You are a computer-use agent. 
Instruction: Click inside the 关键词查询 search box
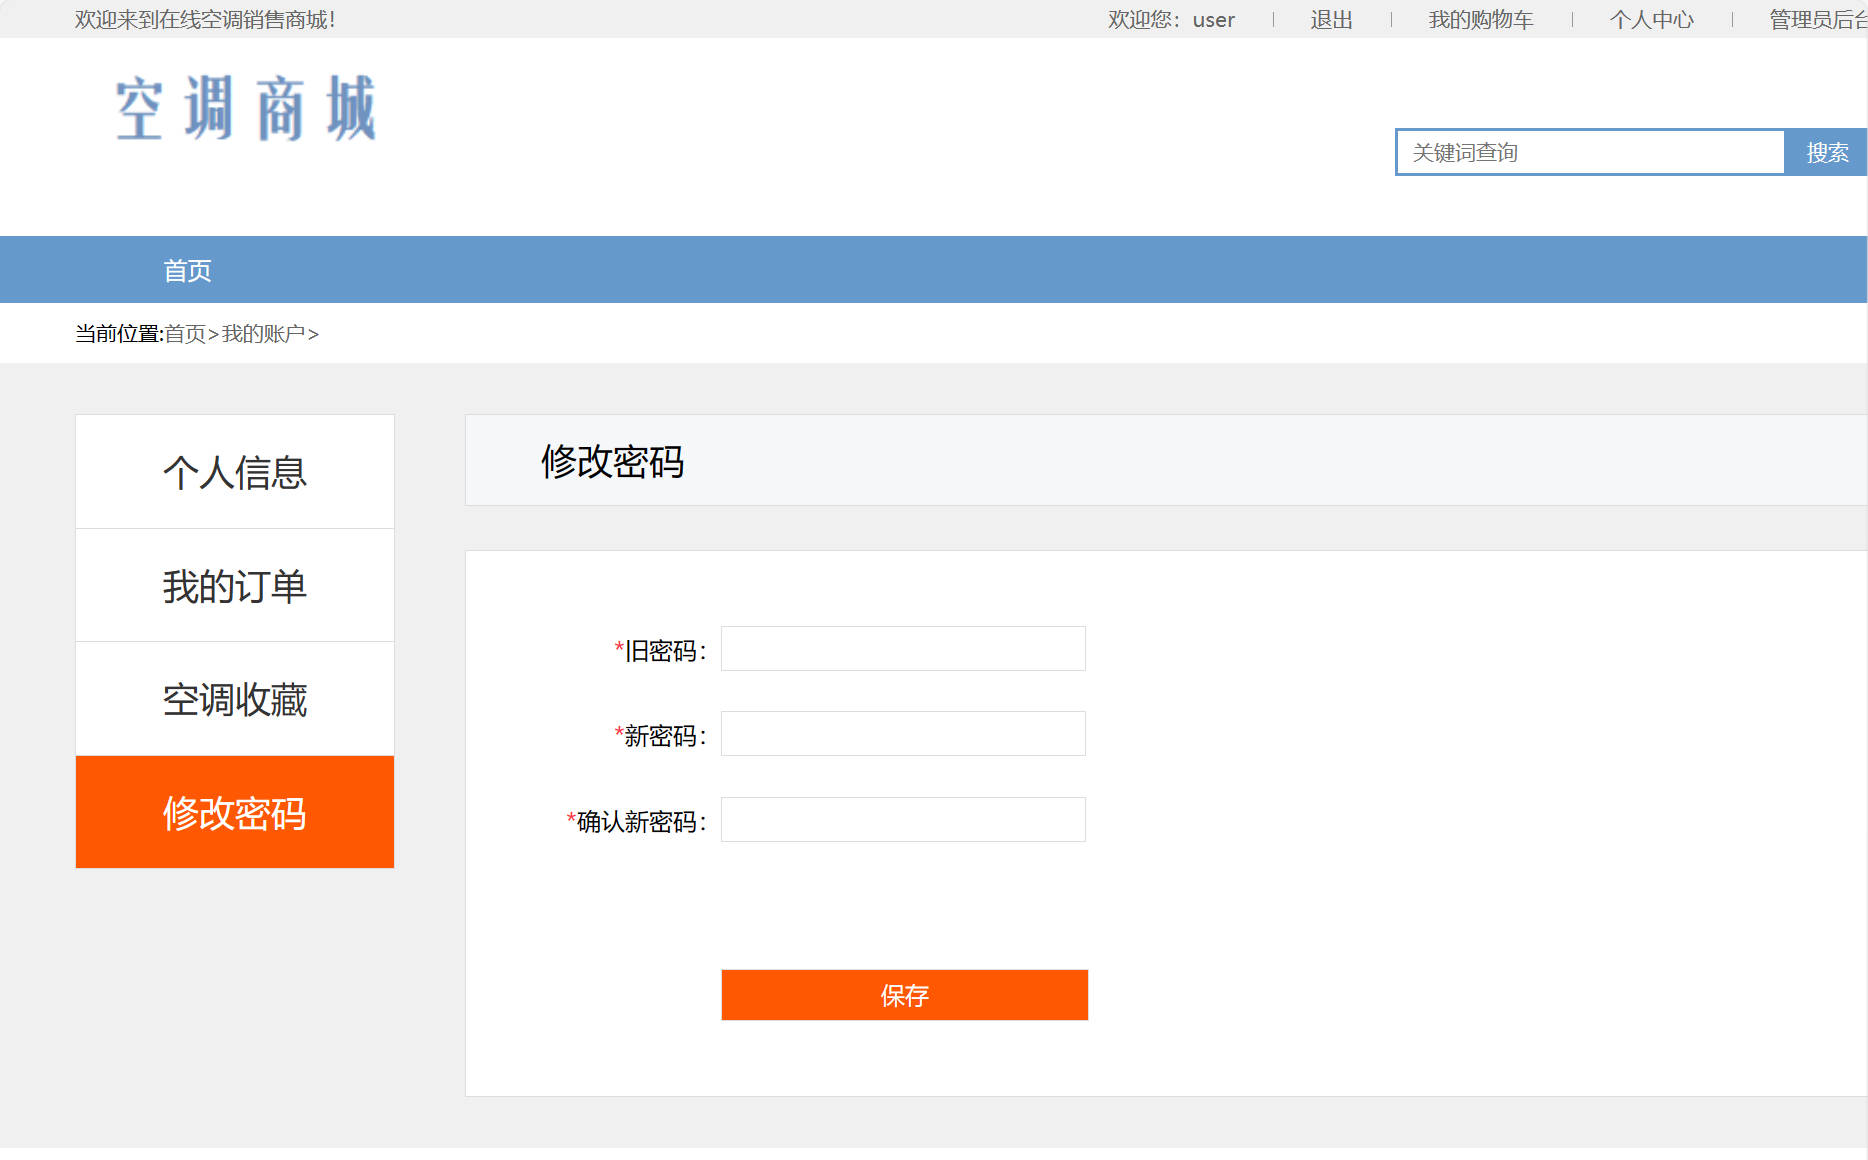tap(1590, 152)
